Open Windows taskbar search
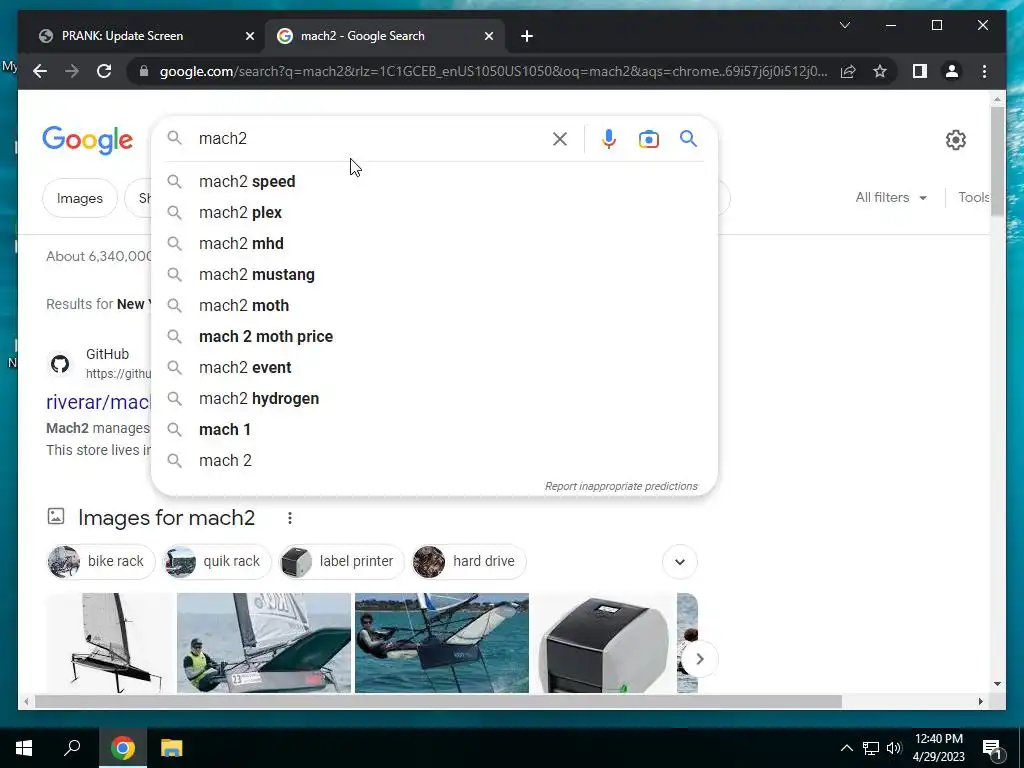Viewport: 1024px width, 768px height. pos(72,748)
